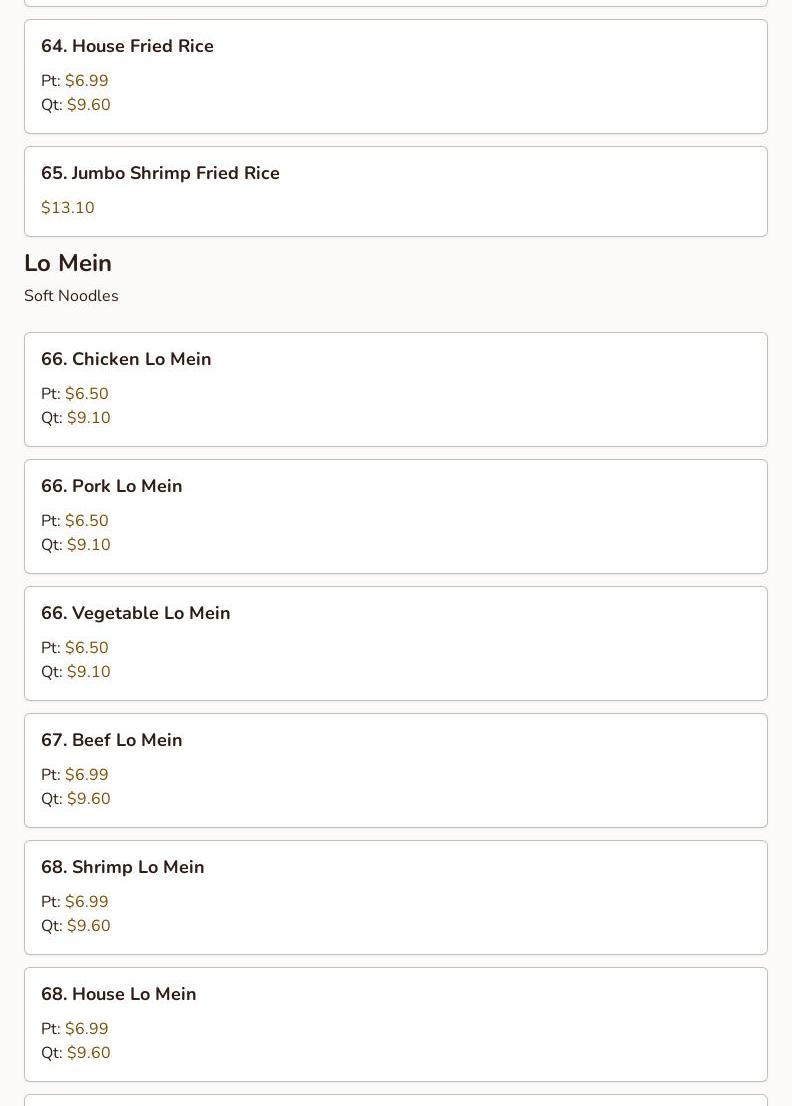Pick the House Lo Mein quart price
The width and height of the screenshot is (792, 1106).
pyautogui.click(x=88, y=1053)
